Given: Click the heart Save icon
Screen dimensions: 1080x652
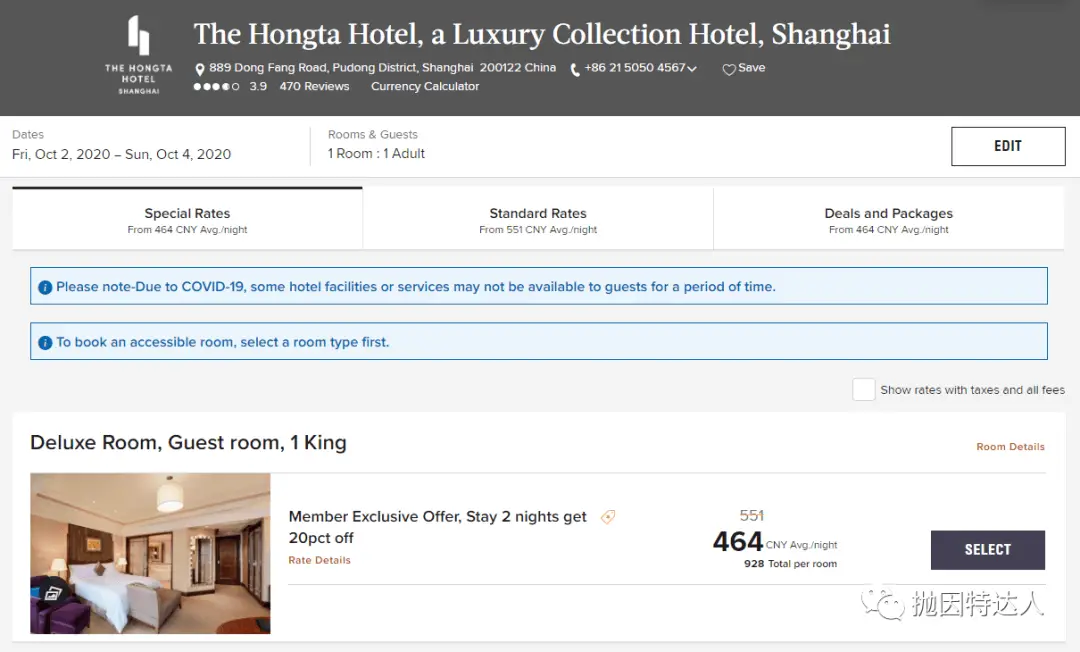Looking at the screenshot, I should pyautogui.click(x=729, y=69).
